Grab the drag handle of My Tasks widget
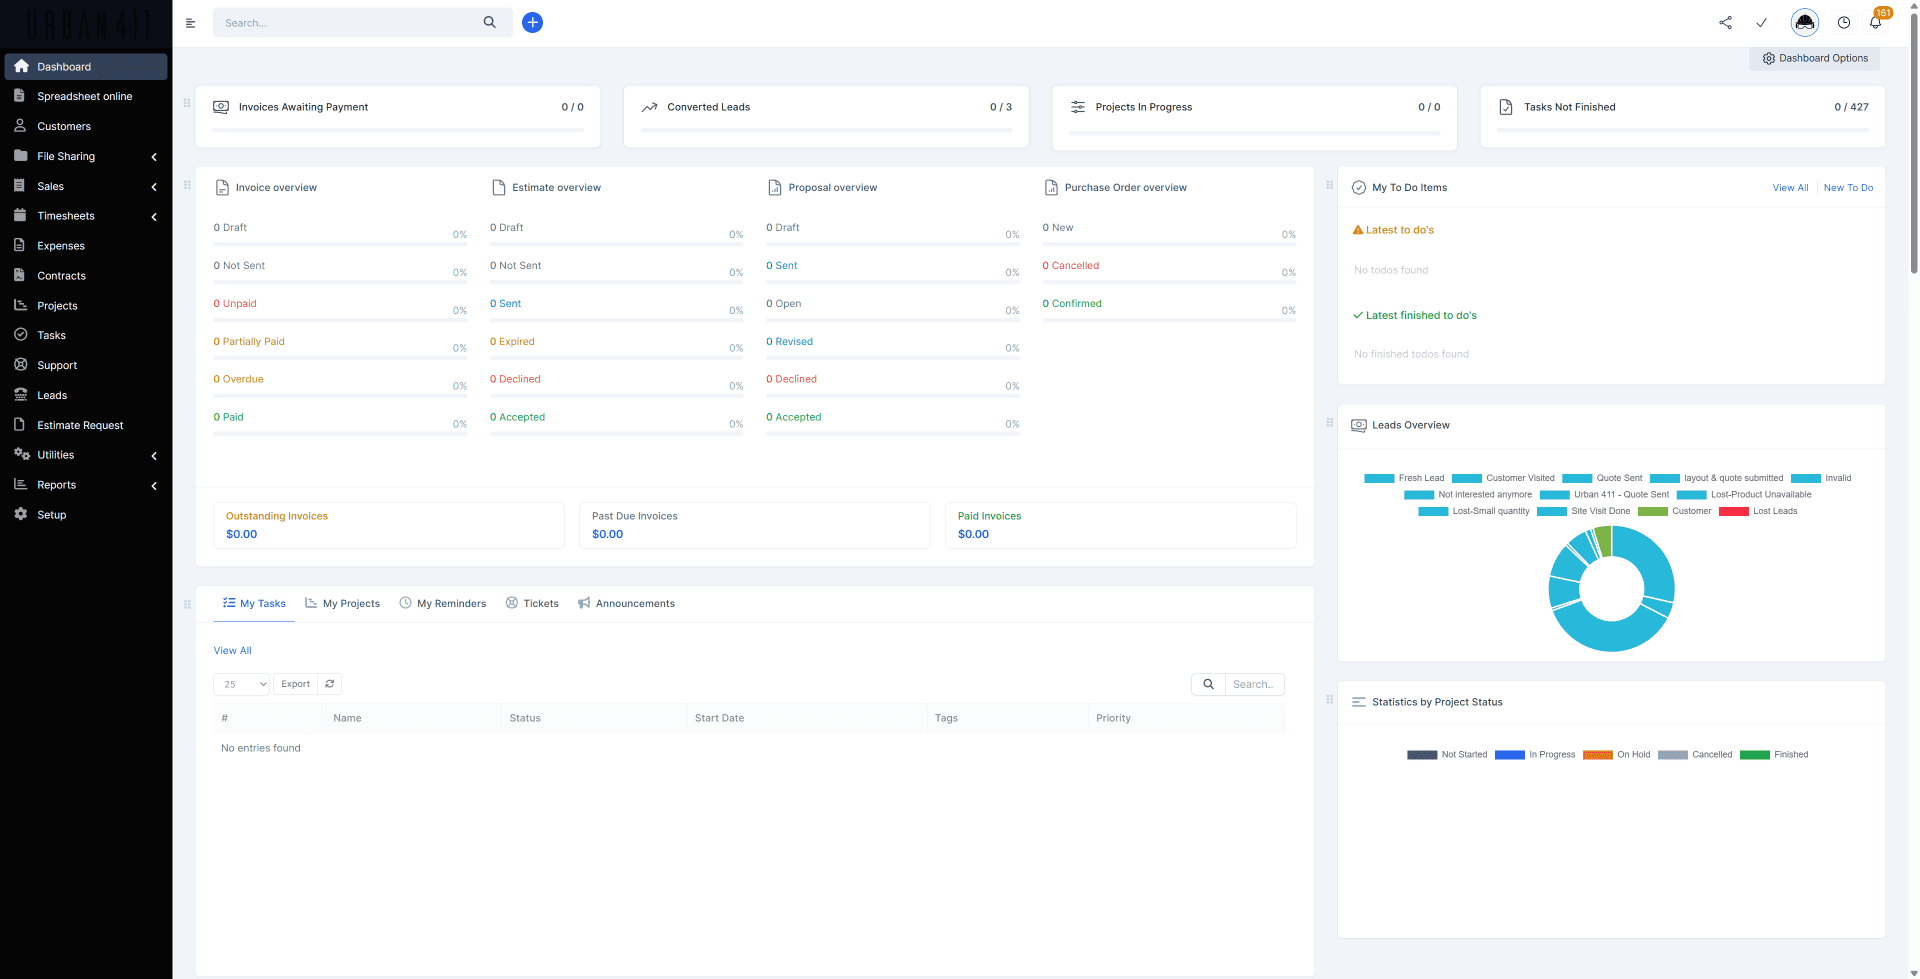Screen dimensions: 1920x979 pyautogui.click(x=187, y=604)
